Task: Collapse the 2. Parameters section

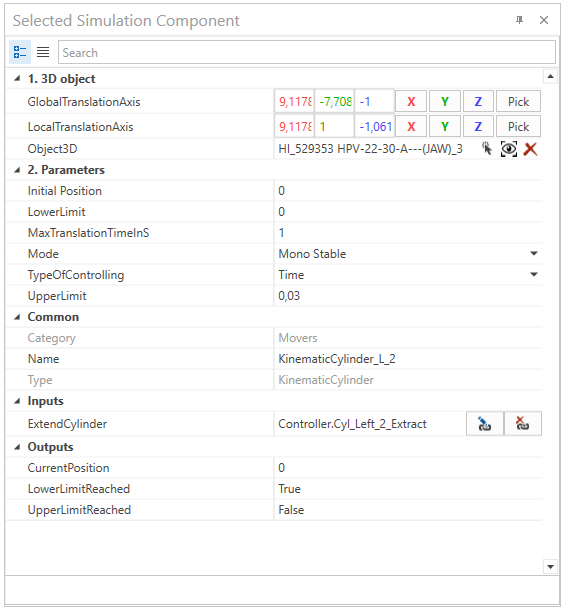Action: point(17,170)
